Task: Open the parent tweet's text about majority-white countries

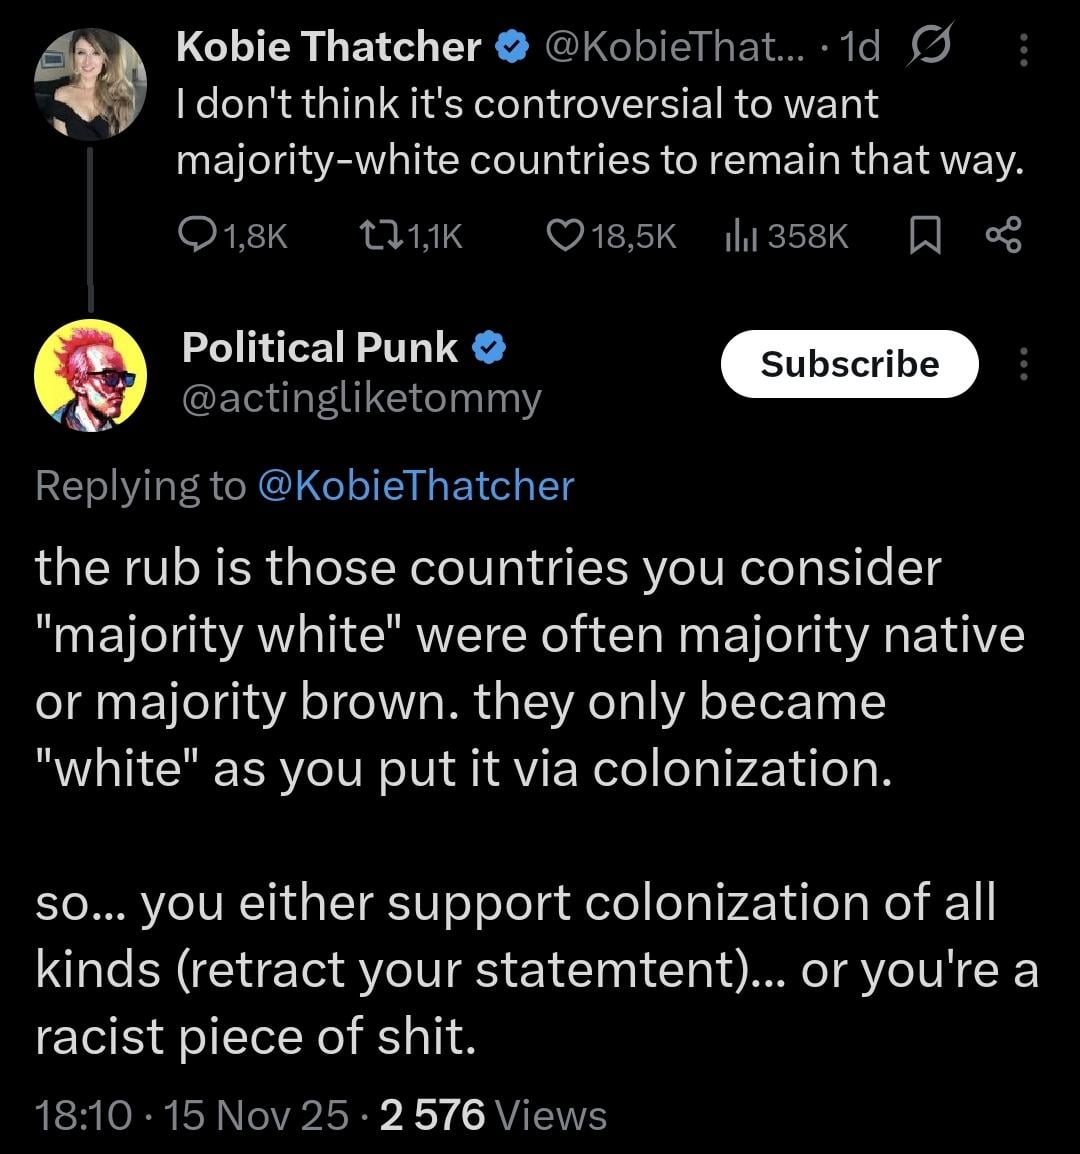Action: coord(600,132)
